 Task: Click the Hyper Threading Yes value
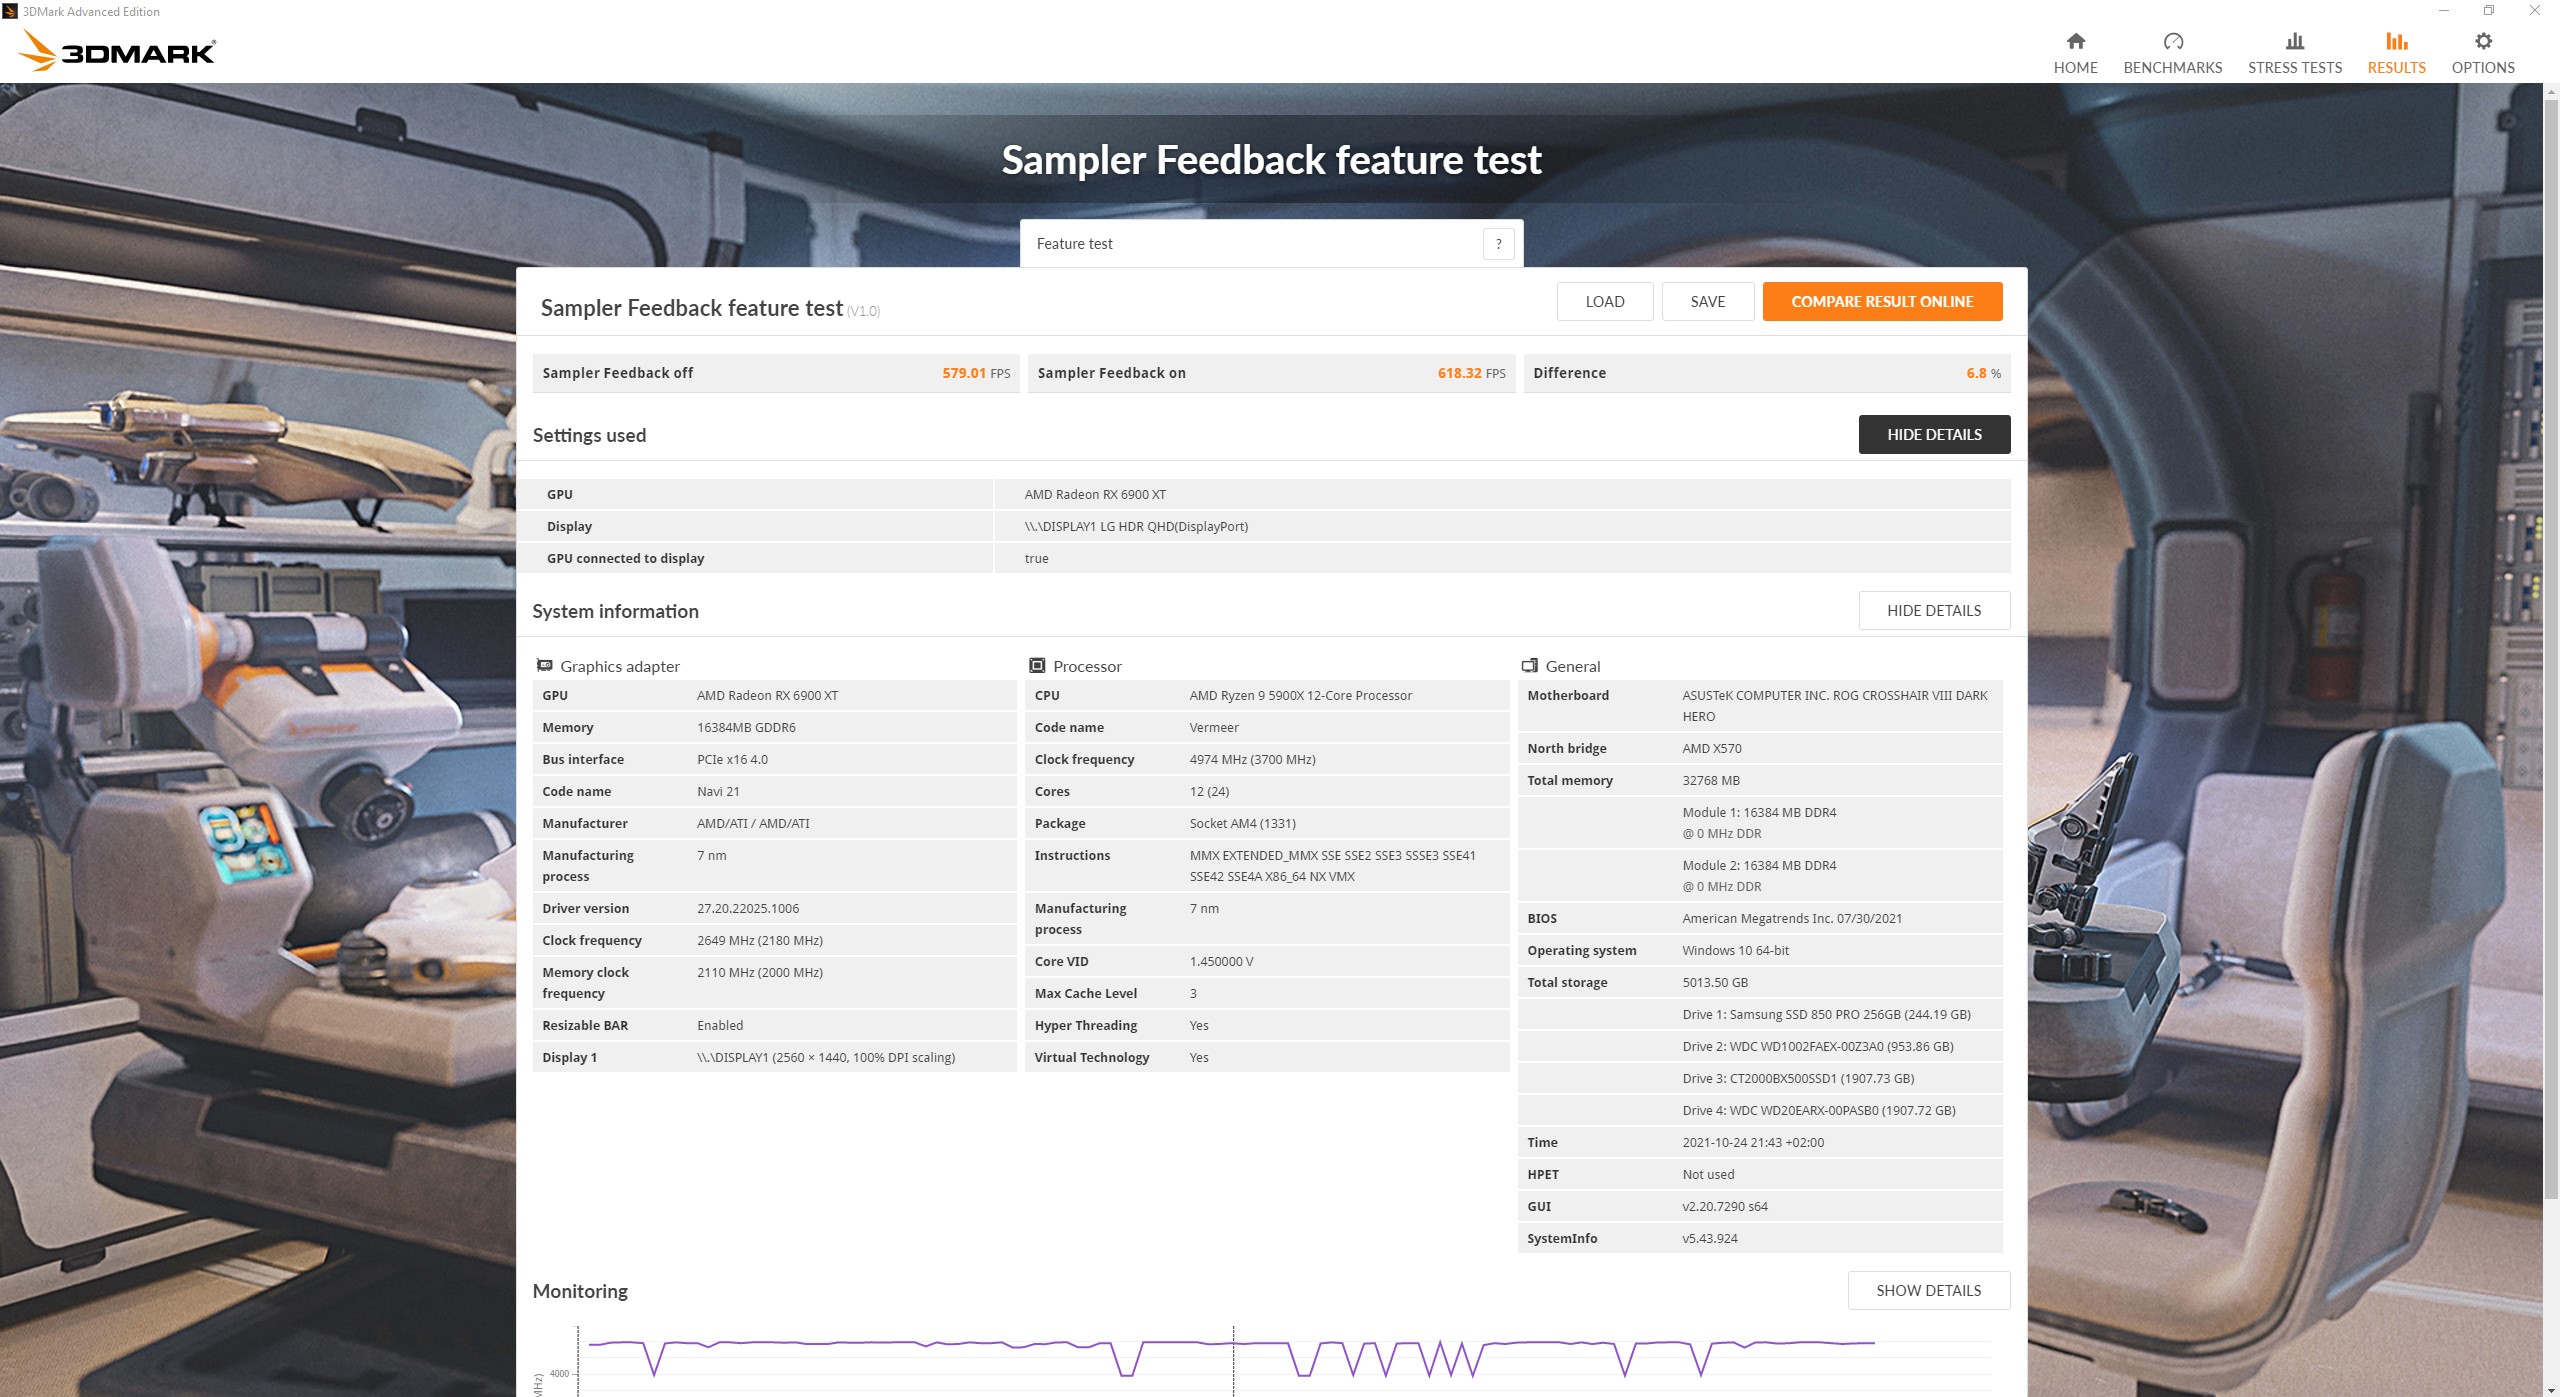tap(1199, 1026)
